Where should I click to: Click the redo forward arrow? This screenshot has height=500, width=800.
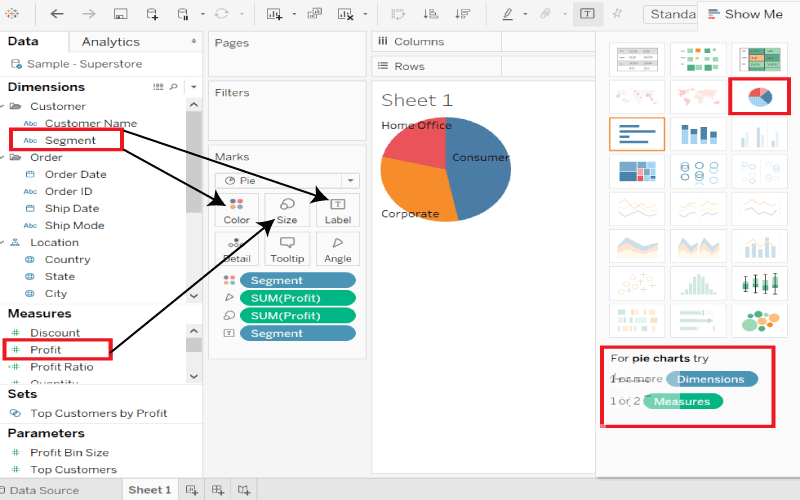[x=89, y=14]
